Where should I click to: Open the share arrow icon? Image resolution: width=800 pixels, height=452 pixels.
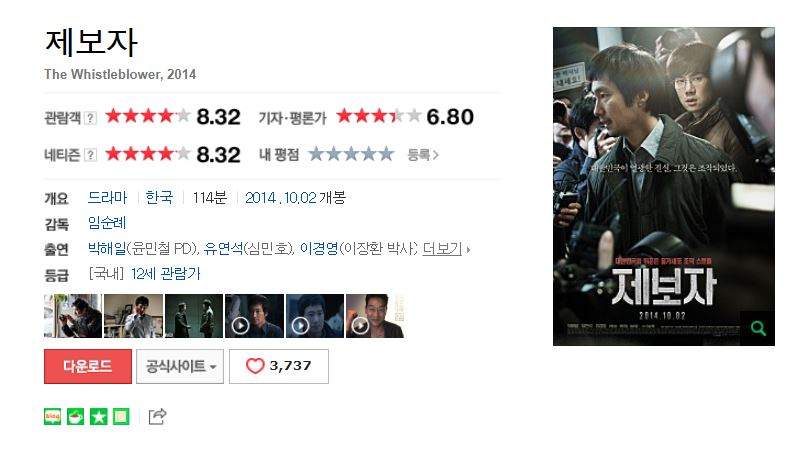tap(157, 416)
